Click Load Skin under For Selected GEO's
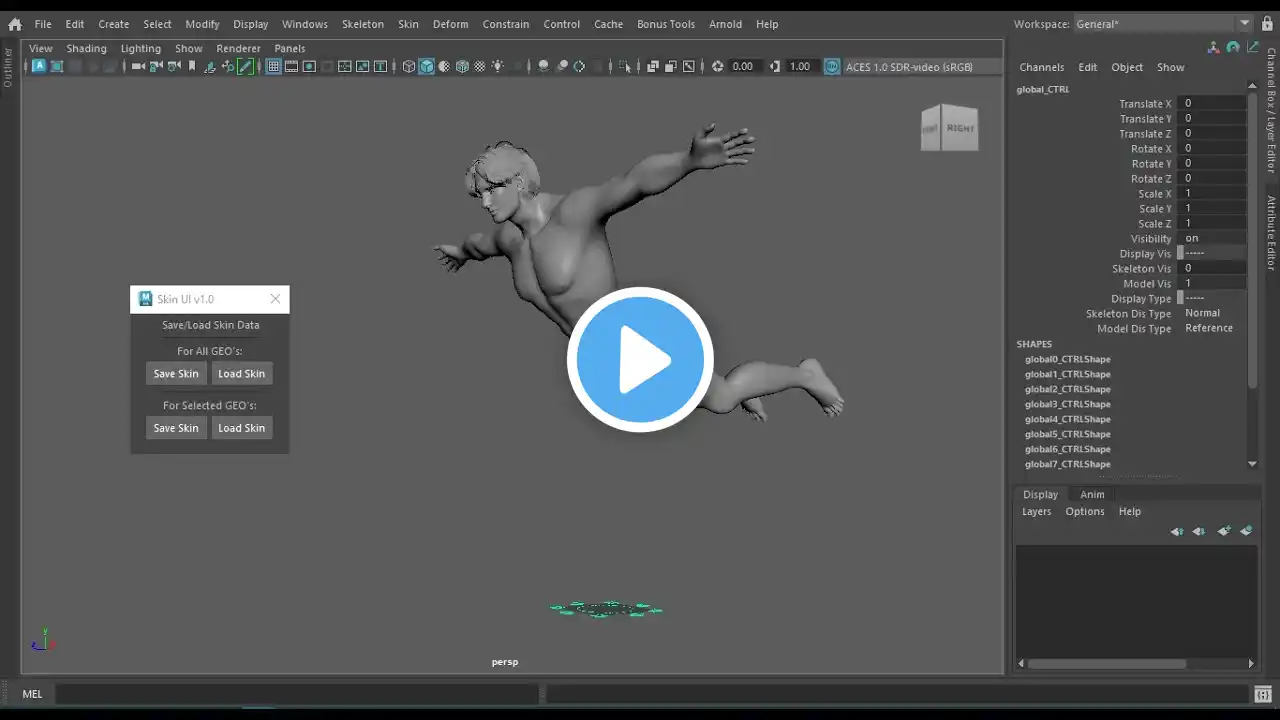 (242, 428)
